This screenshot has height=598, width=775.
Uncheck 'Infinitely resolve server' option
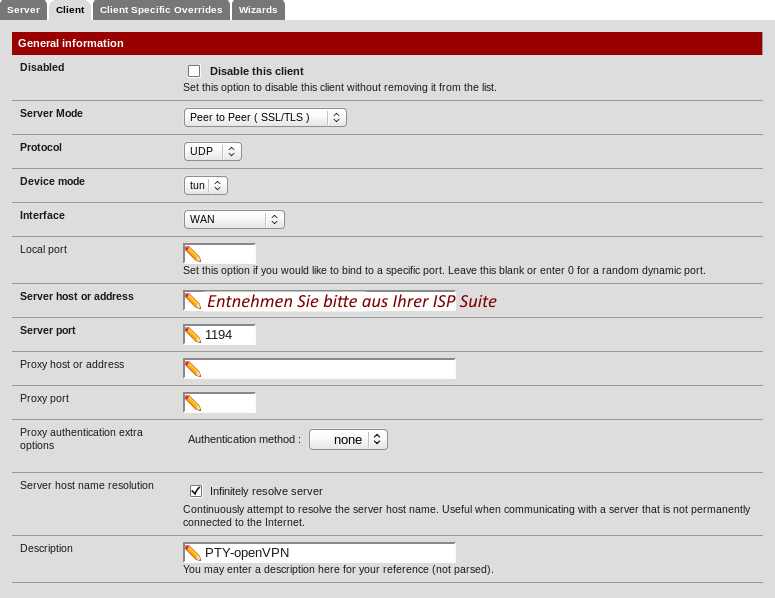coord(196,491)
